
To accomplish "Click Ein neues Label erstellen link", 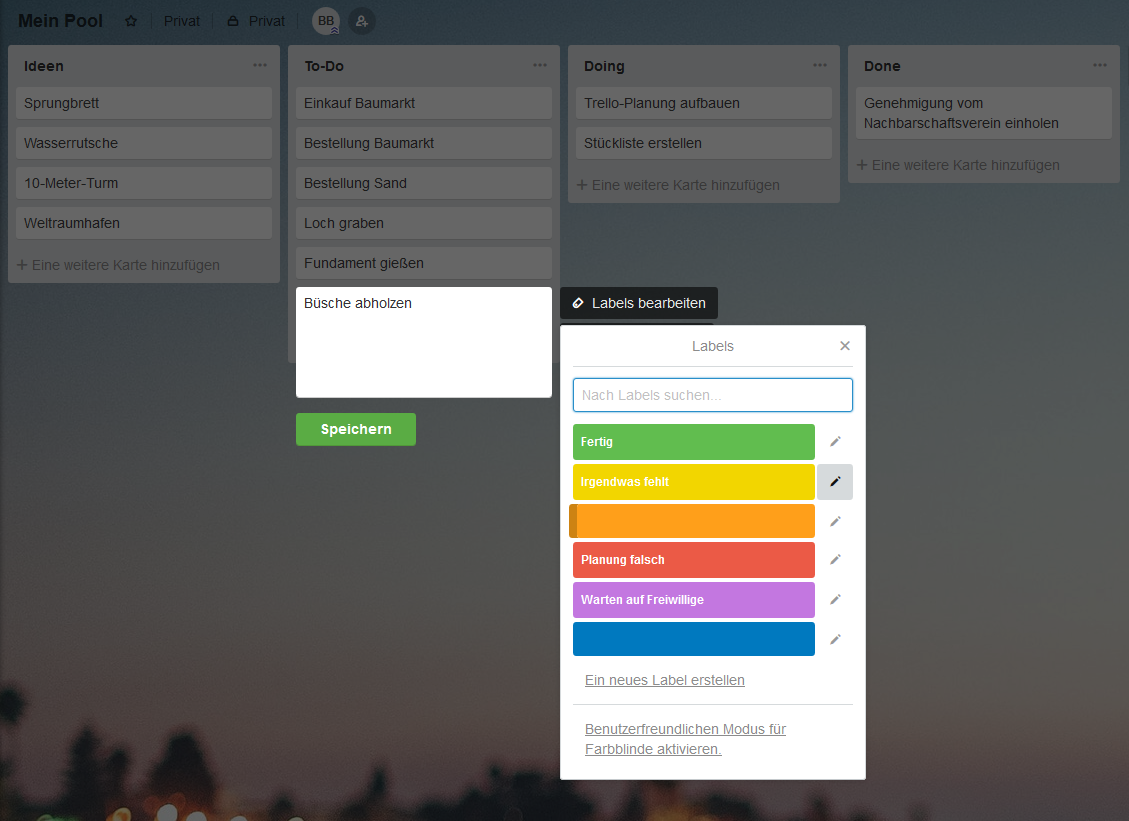I will [x=664, y=680].
